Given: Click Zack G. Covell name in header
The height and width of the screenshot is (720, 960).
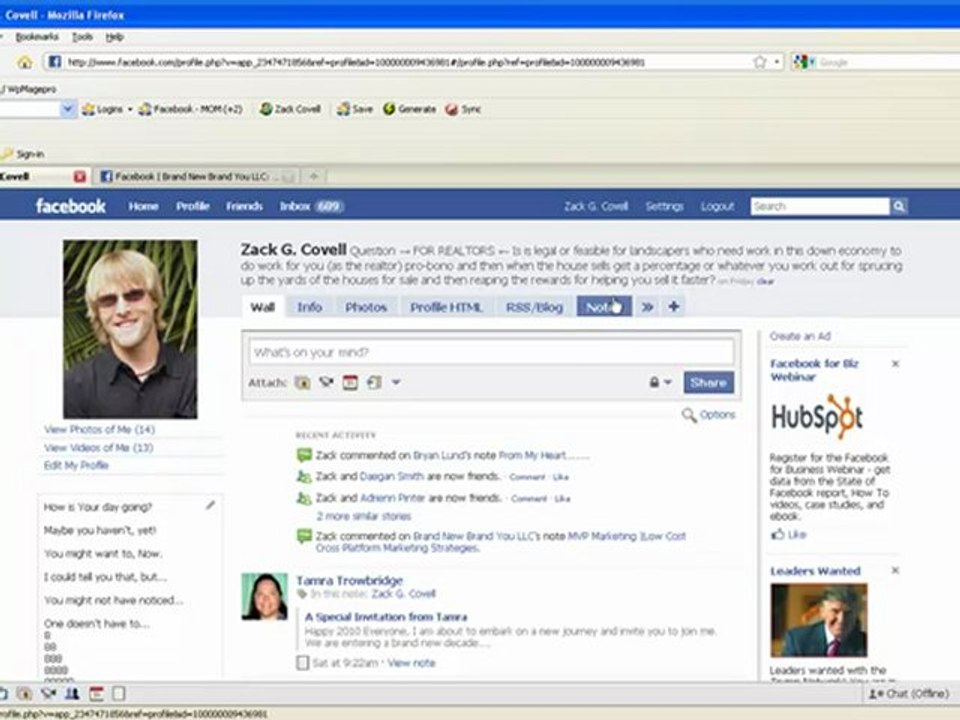Looking at the screenshot, I should pyautogui.click(x=596, y=206).
